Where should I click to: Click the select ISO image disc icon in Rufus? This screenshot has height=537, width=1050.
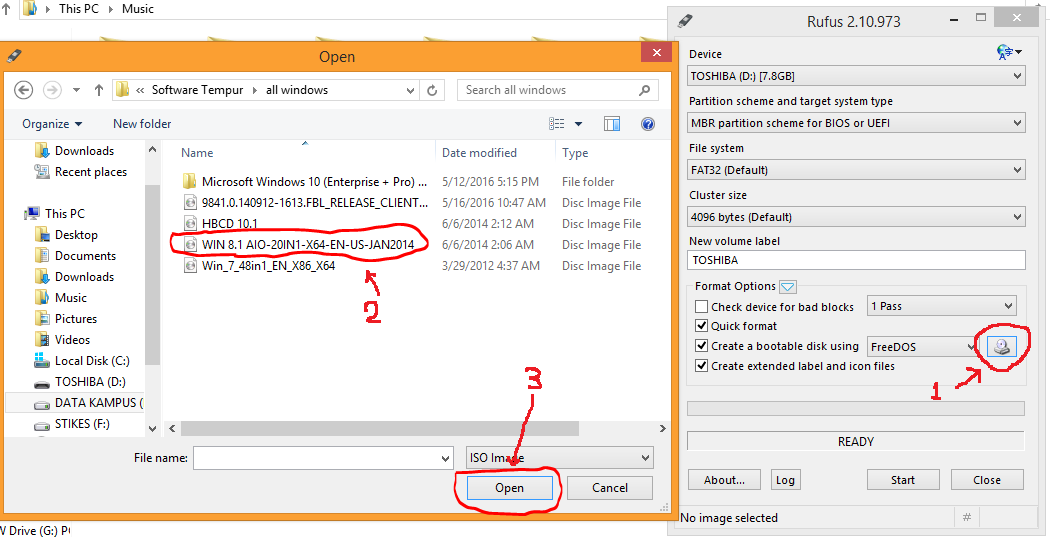pos(1002,346)
